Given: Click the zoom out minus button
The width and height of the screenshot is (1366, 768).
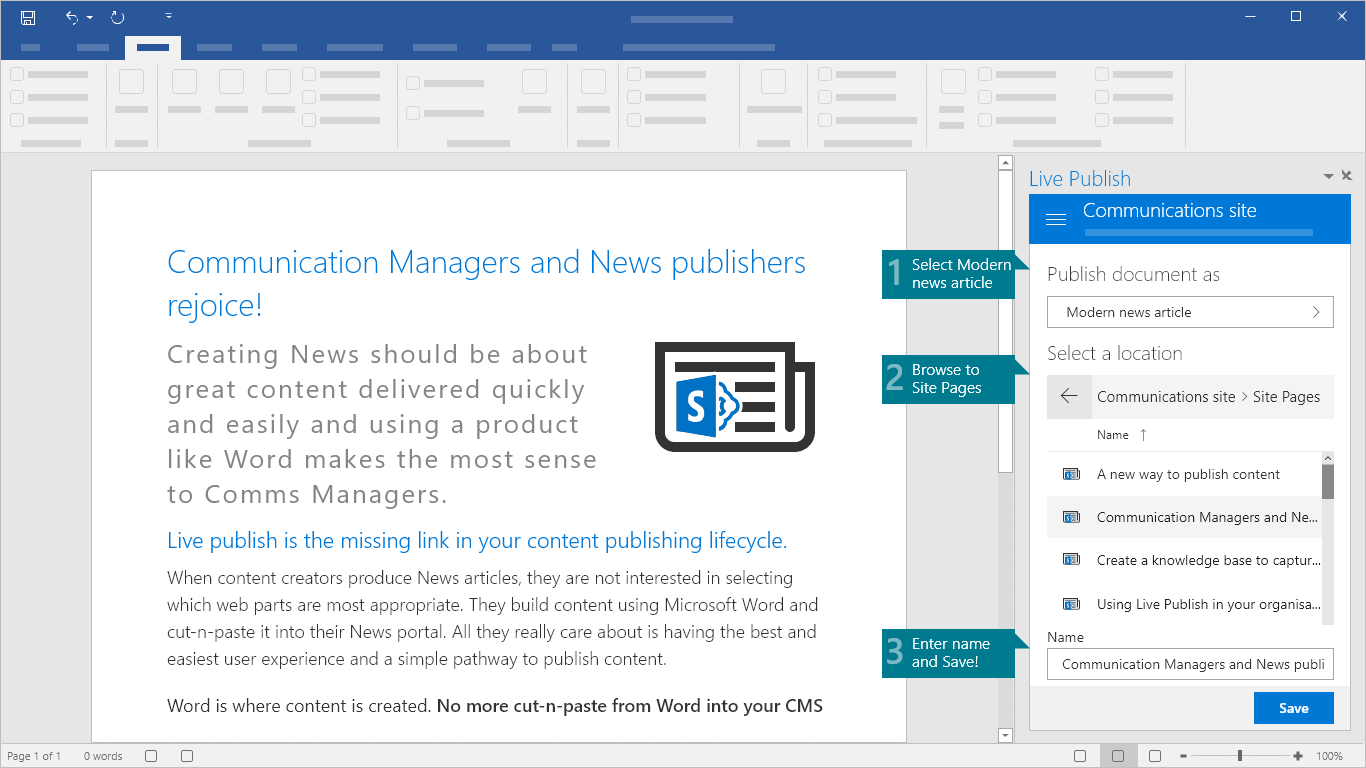Looking at the screenshot, I should [1183, 756].
